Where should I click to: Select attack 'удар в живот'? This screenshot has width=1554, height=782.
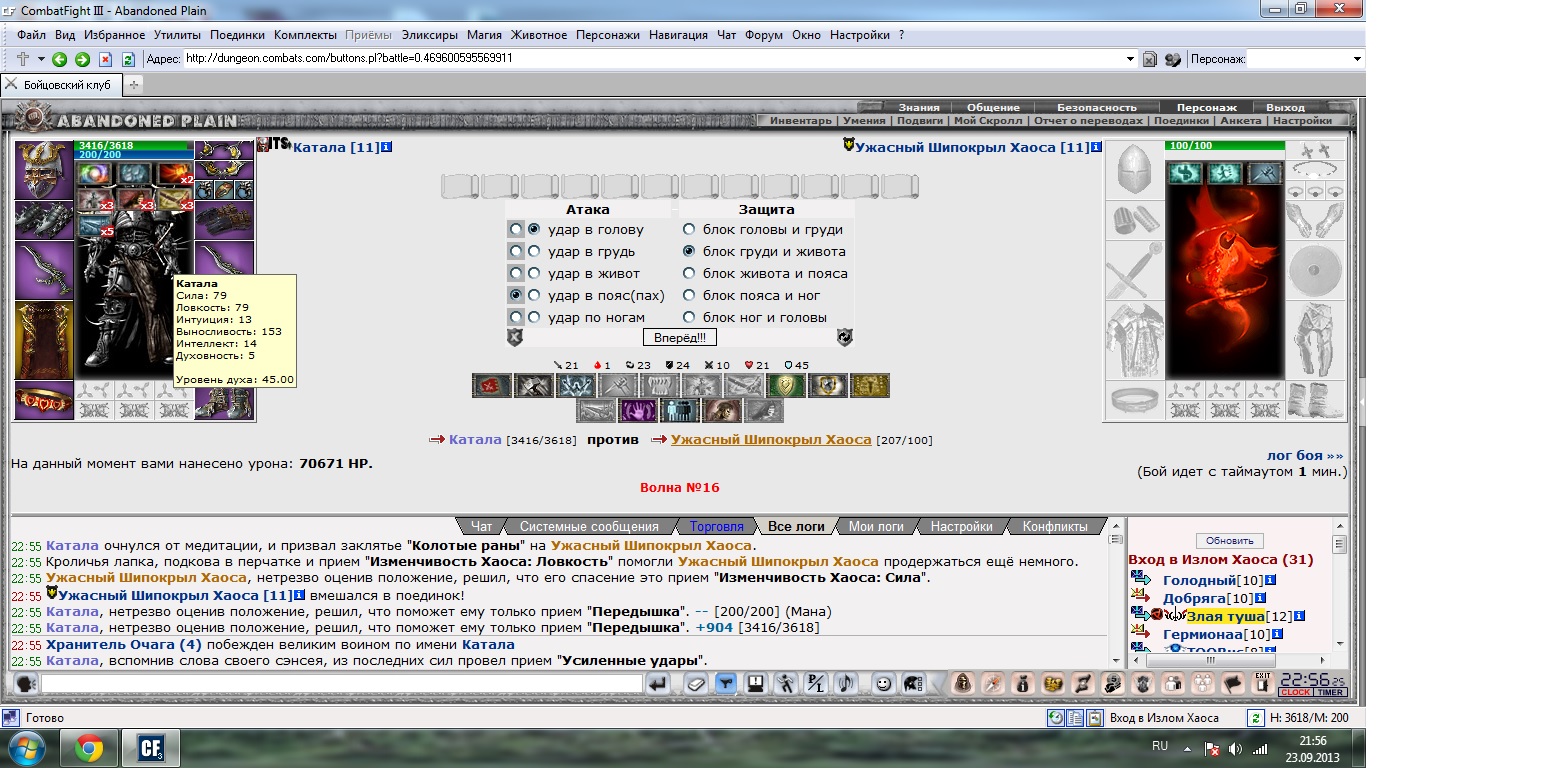click(535, 273)
